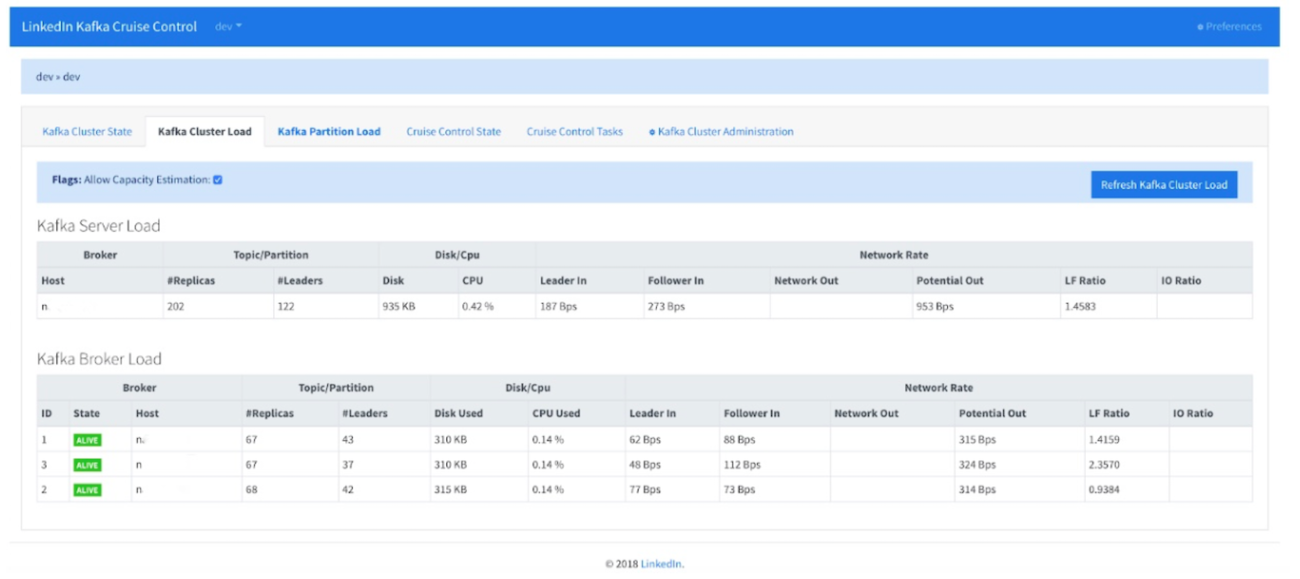Click ALIVE badge for broker 3
1300x579 pixels.
87,465
